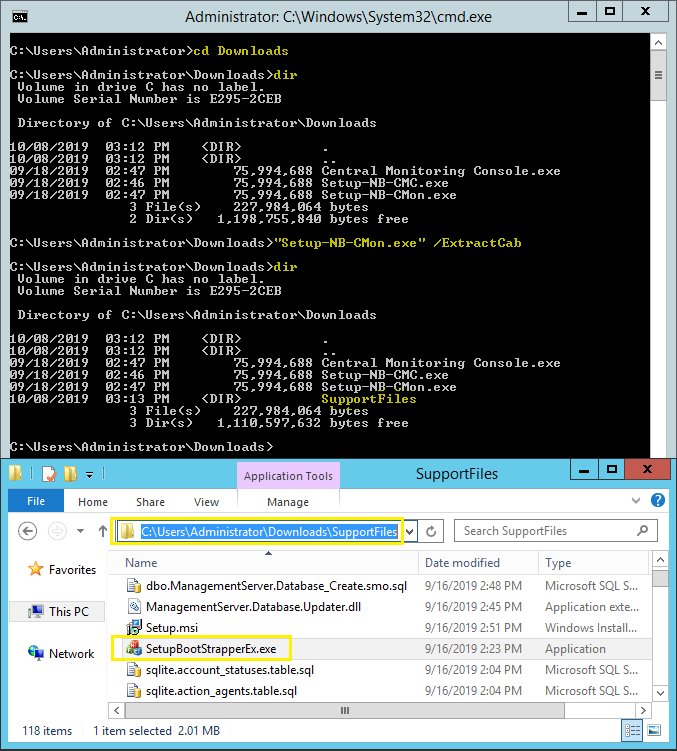Click the Search SupportFiles box
The image size is (677, 751).
556,531
